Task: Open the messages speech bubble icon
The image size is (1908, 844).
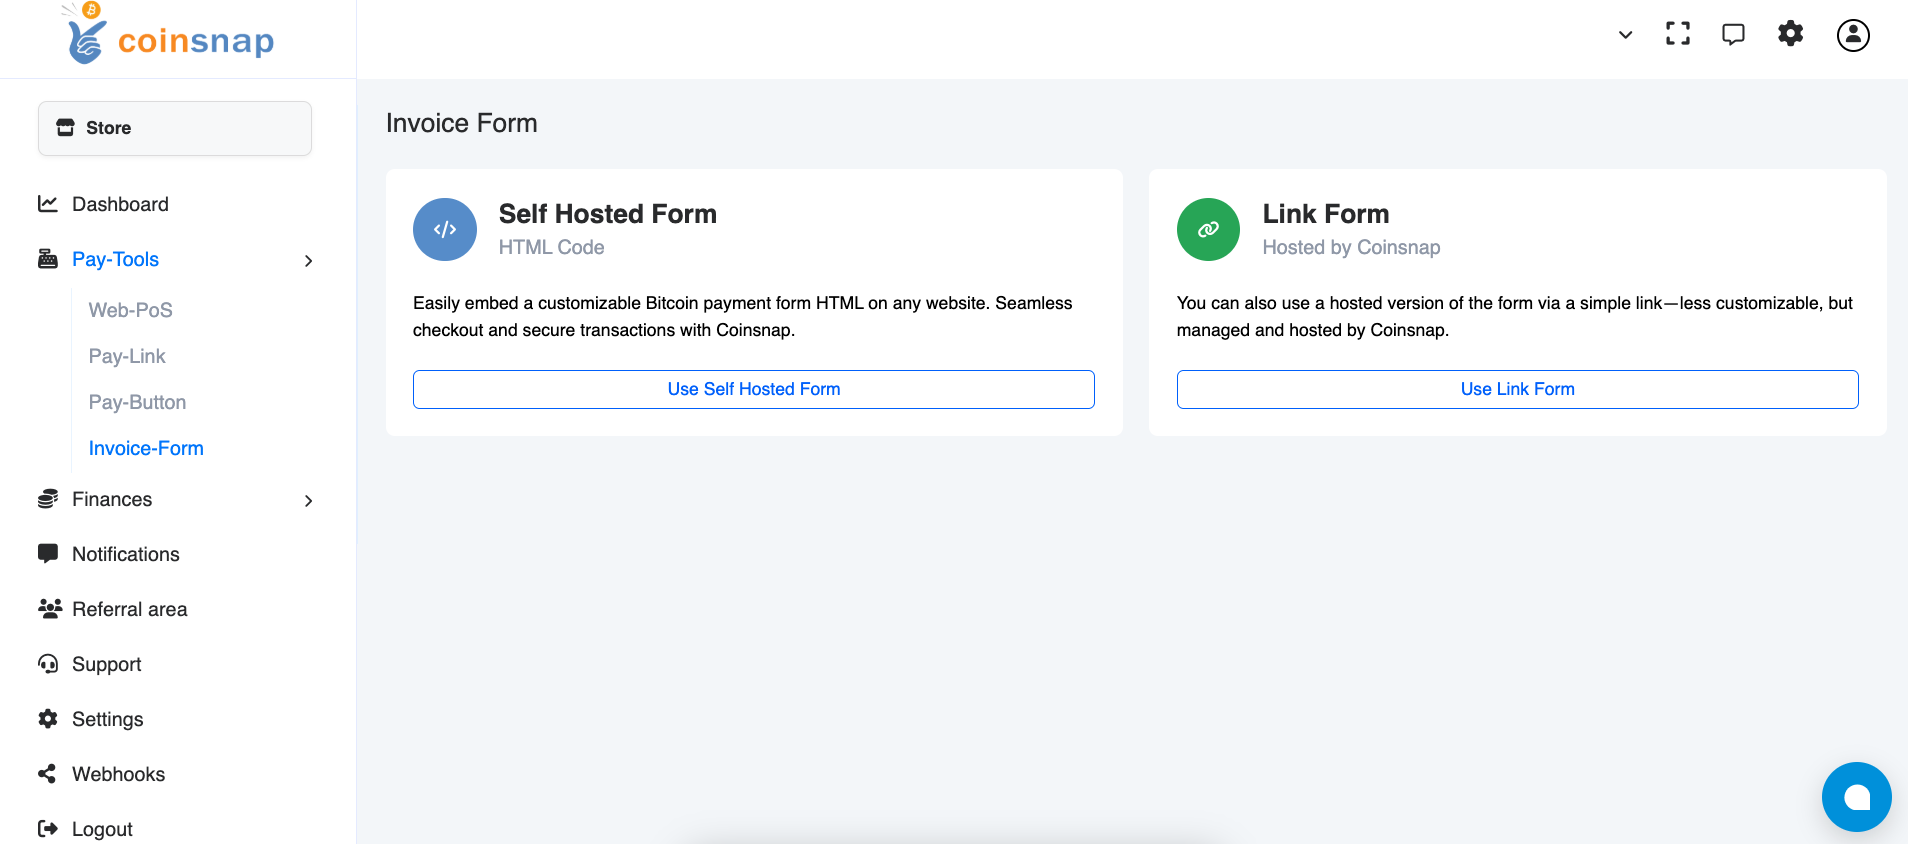Action: pos(1733,34)
